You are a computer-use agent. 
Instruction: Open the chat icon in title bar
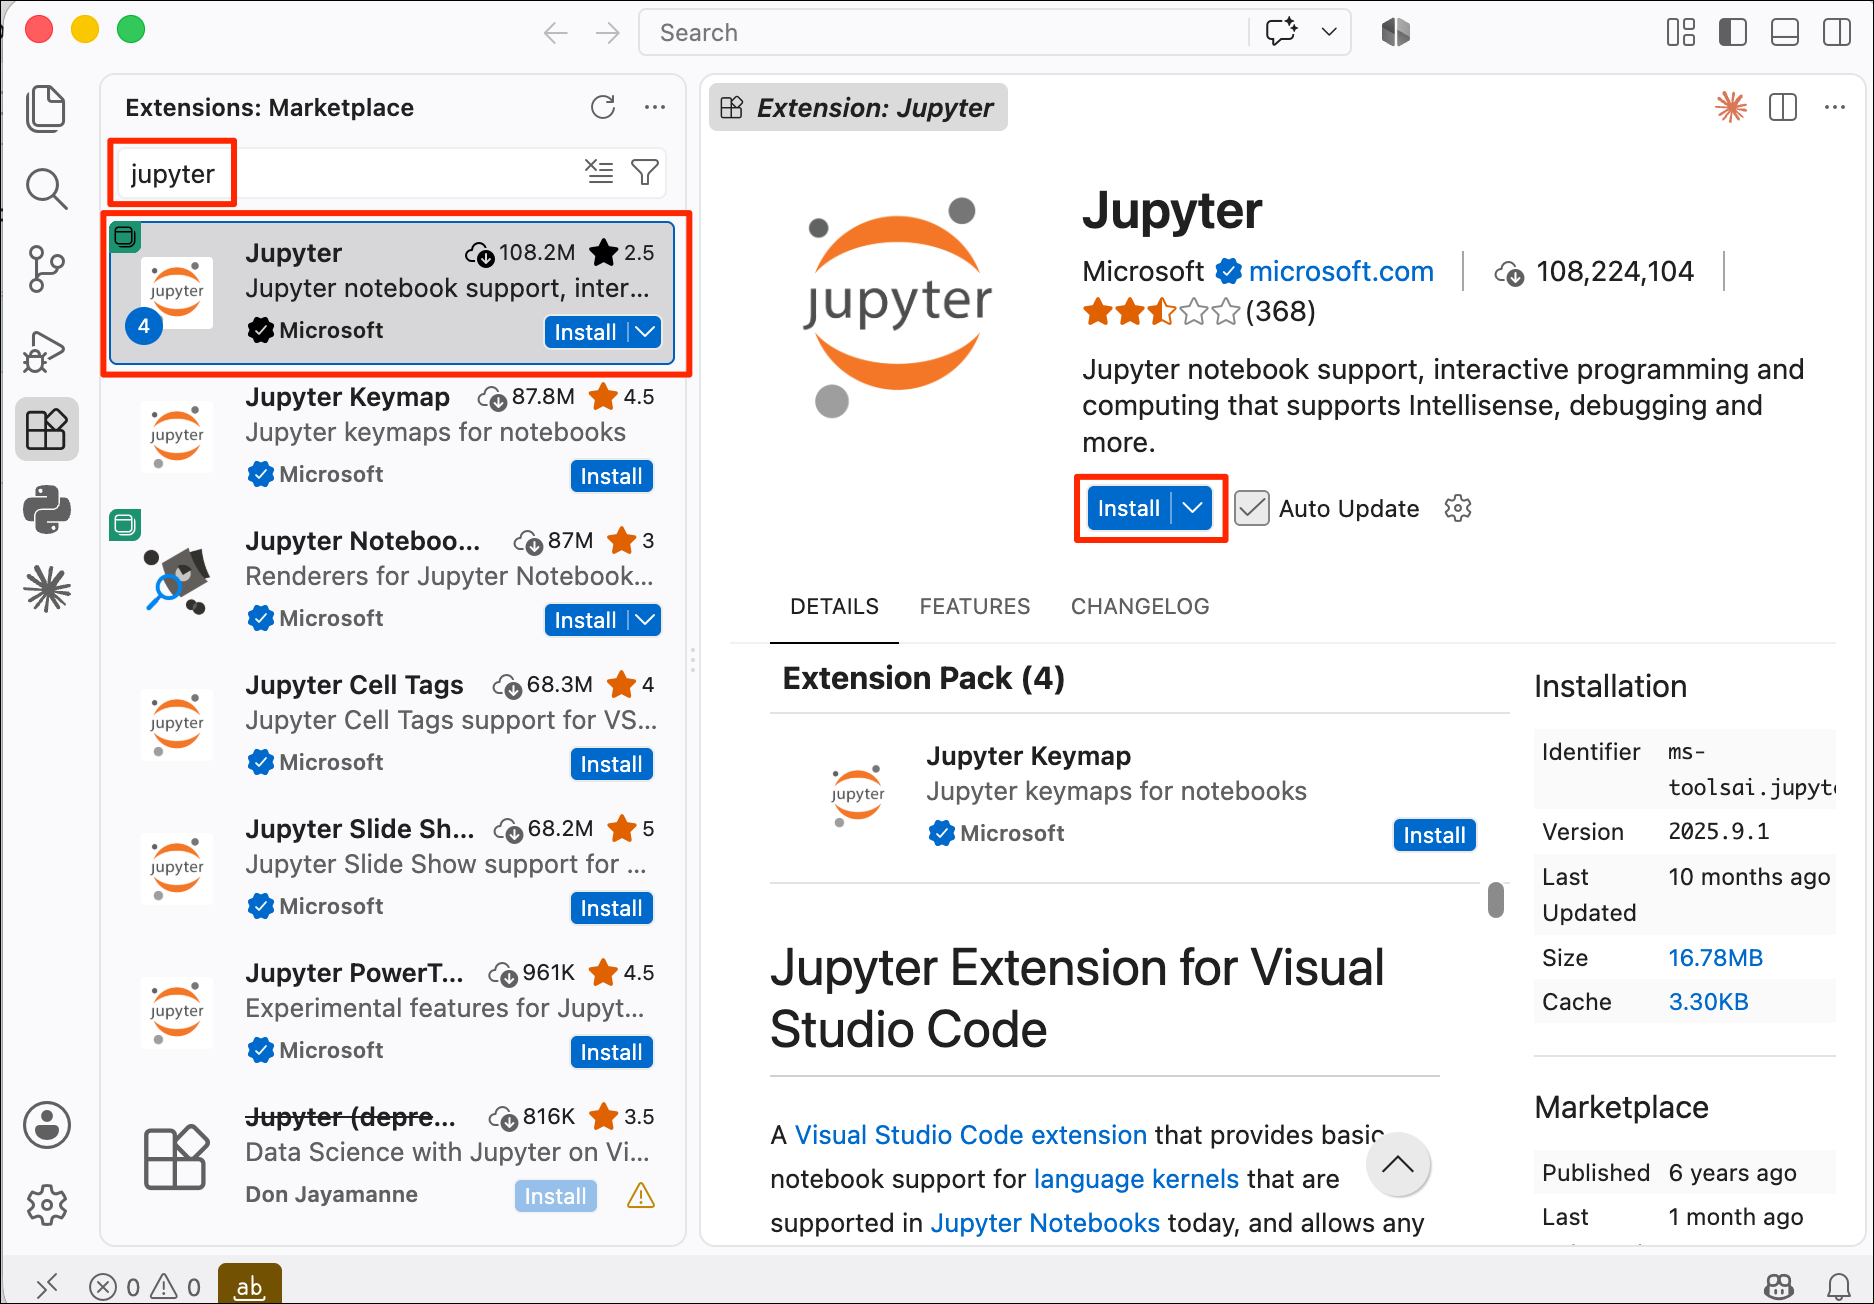pyautogui.click(x=1282, y=32)
